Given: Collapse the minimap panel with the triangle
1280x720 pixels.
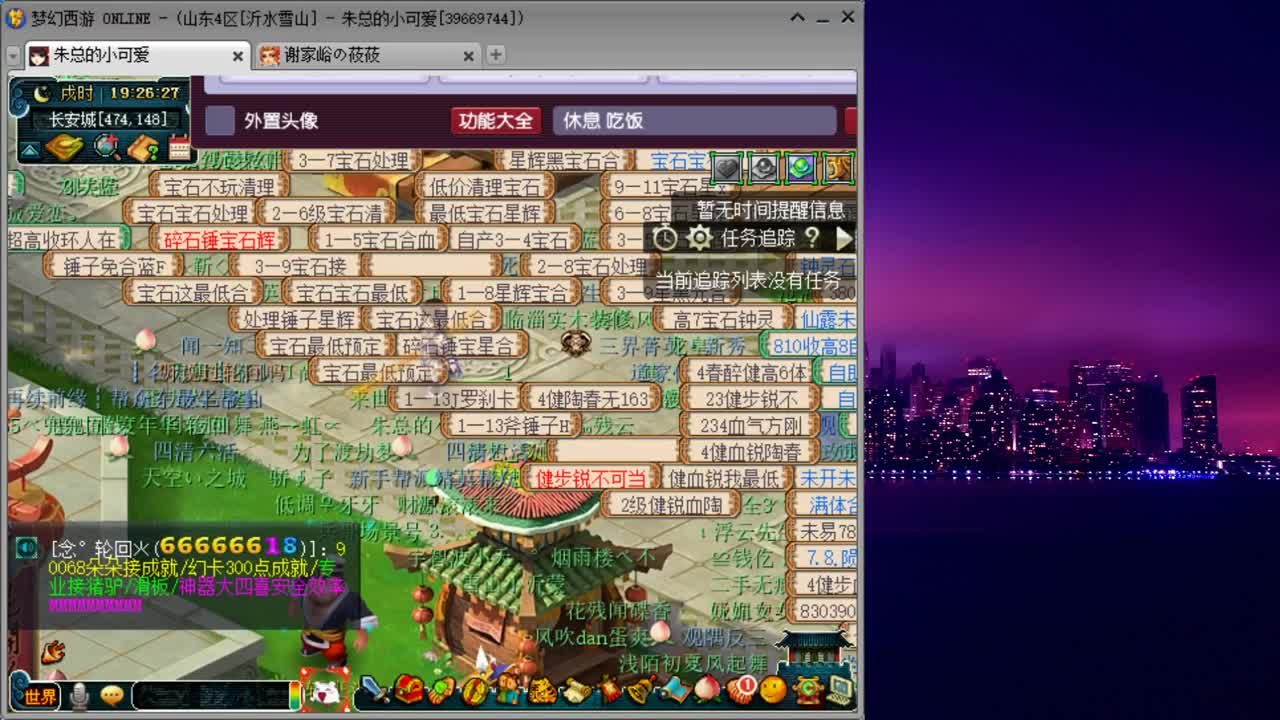Looking at the screenshot, I should coord(29,149).
